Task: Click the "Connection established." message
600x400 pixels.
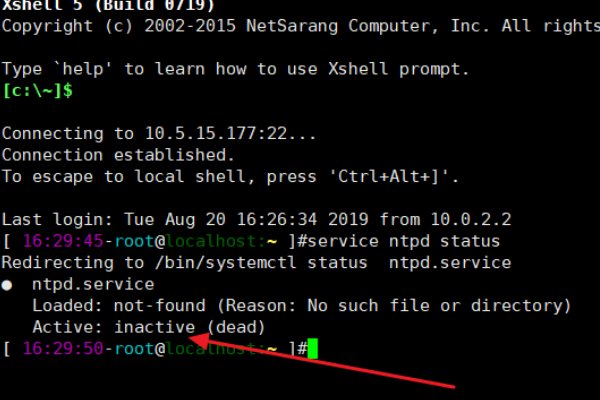Action: (x=118, y=155)
